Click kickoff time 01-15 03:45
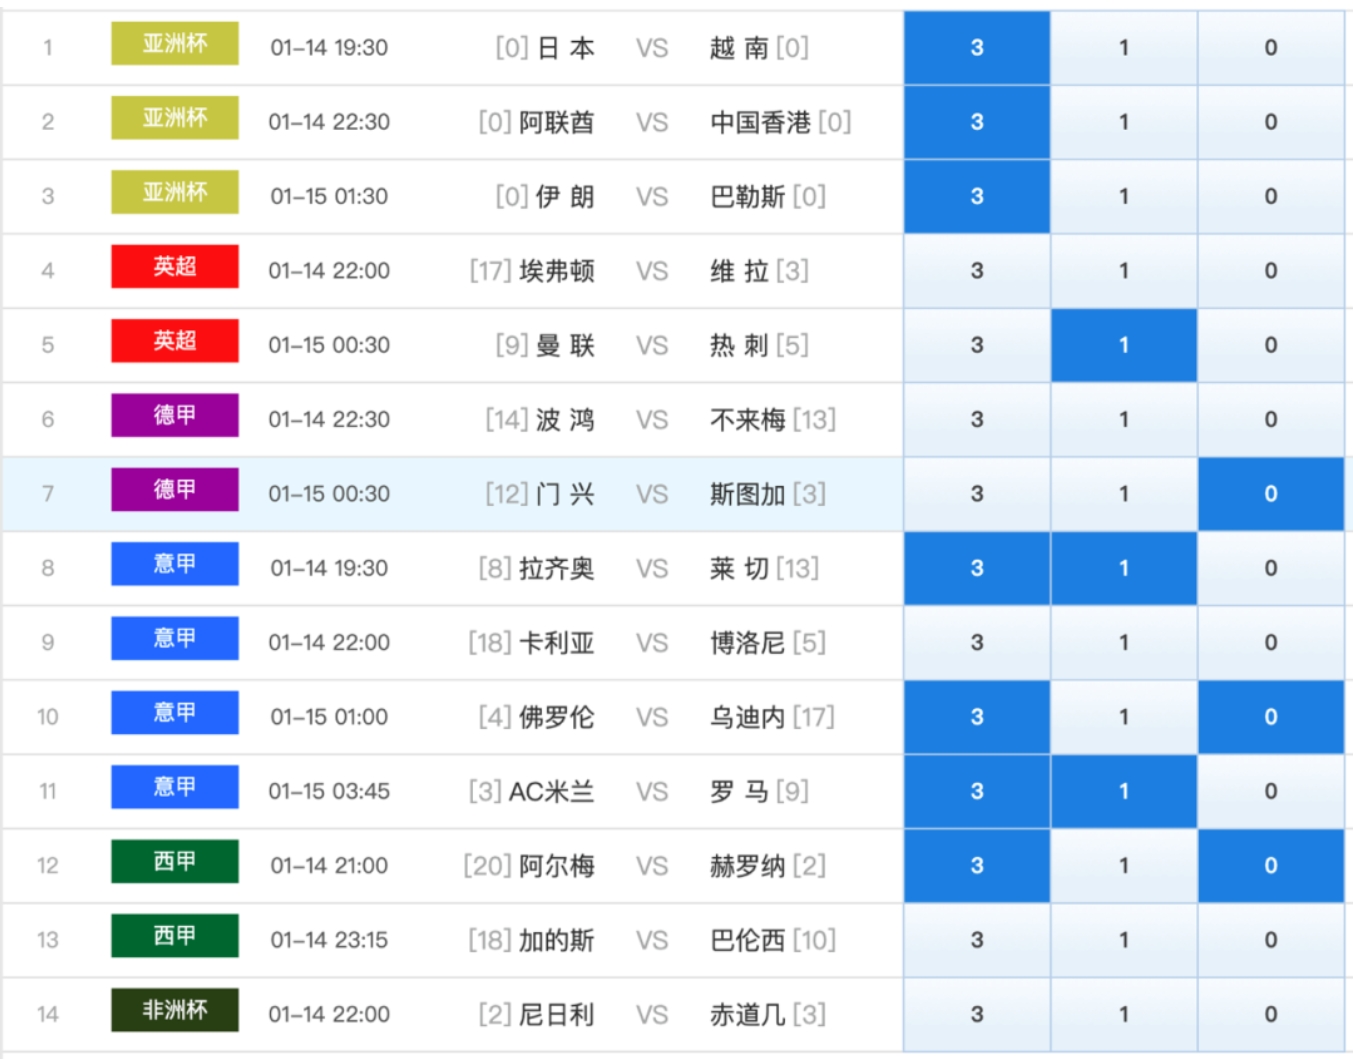The width and height of the screenshot is (1353, 1059). pyautogui.click(x=329, y=792)
